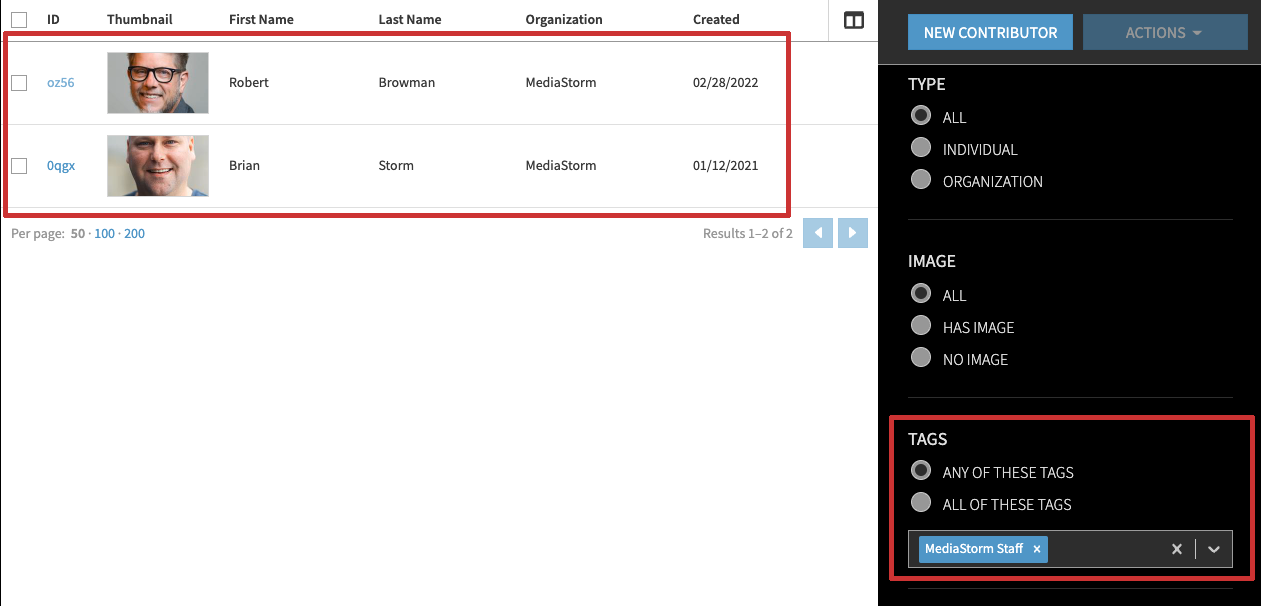Open the column layout chooser icon

(853, 20)
